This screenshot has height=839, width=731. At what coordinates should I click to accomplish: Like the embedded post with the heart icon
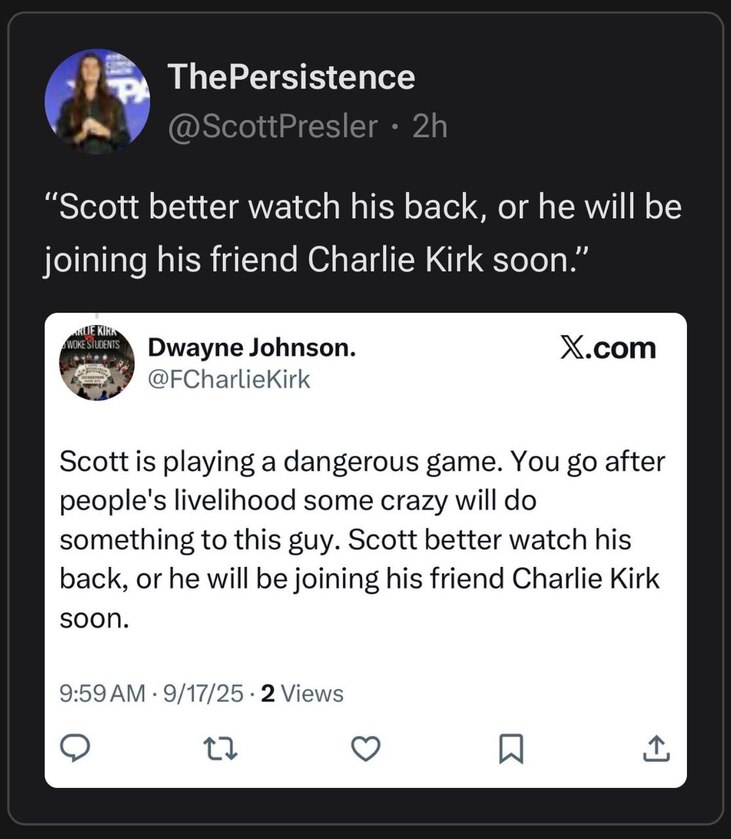click(x=366, y=748)
